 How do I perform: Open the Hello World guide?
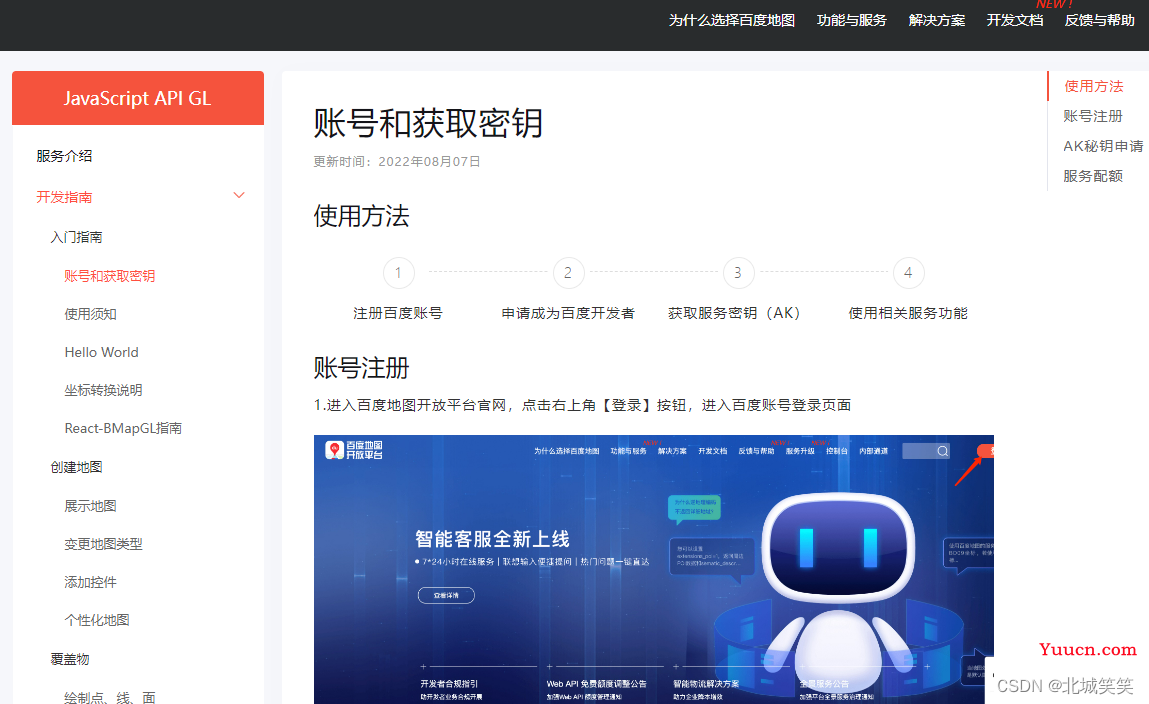tap(101, 352)
